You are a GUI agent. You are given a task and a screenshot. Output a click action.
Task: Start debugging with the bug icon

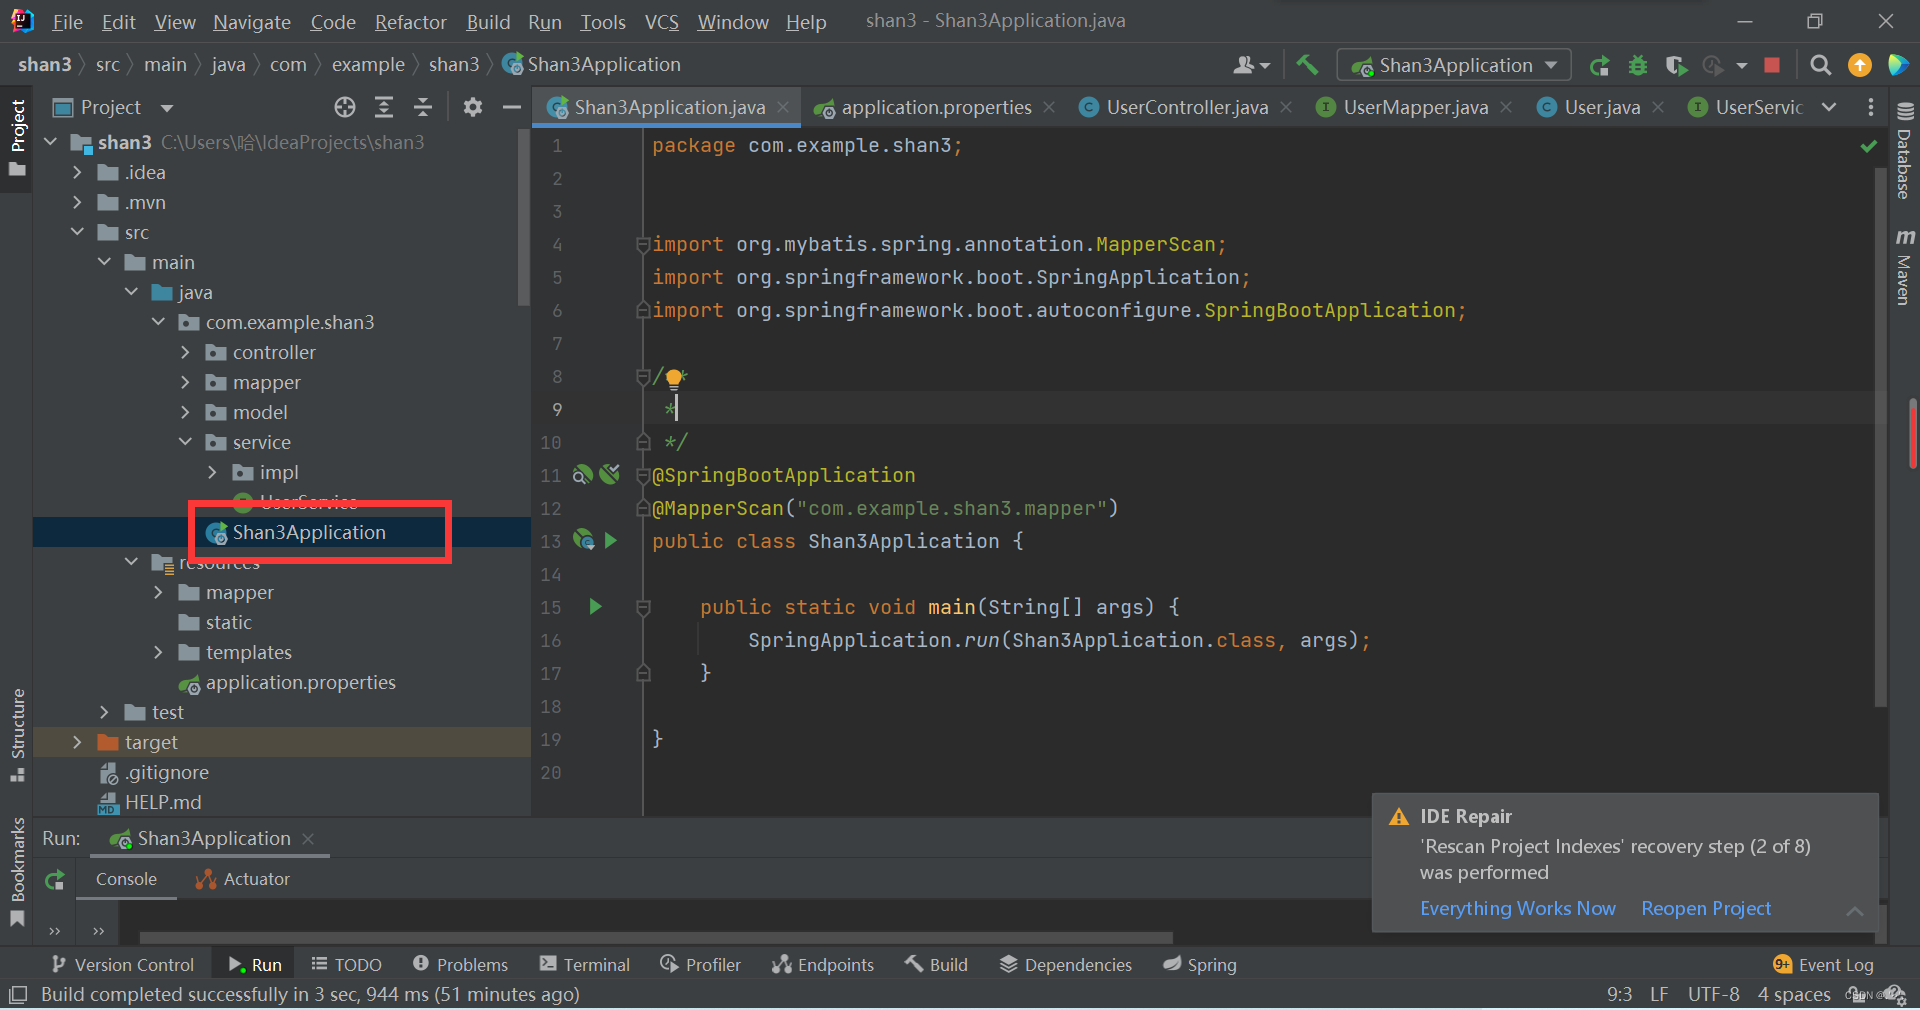tap(1637, 65)
